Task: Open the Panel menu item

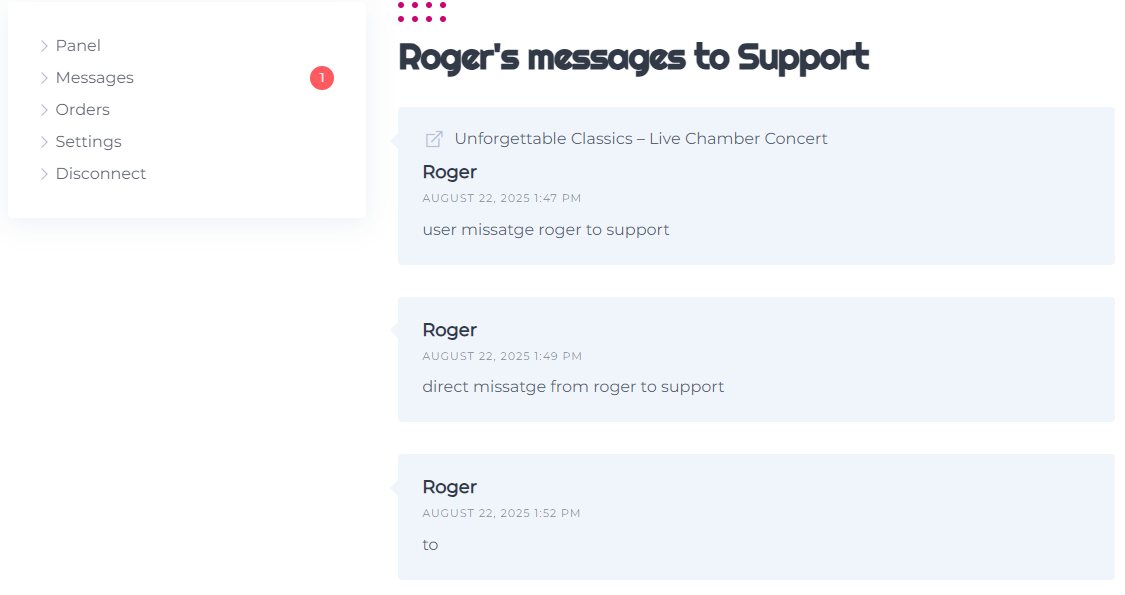Action: click(x=78, y=46)
